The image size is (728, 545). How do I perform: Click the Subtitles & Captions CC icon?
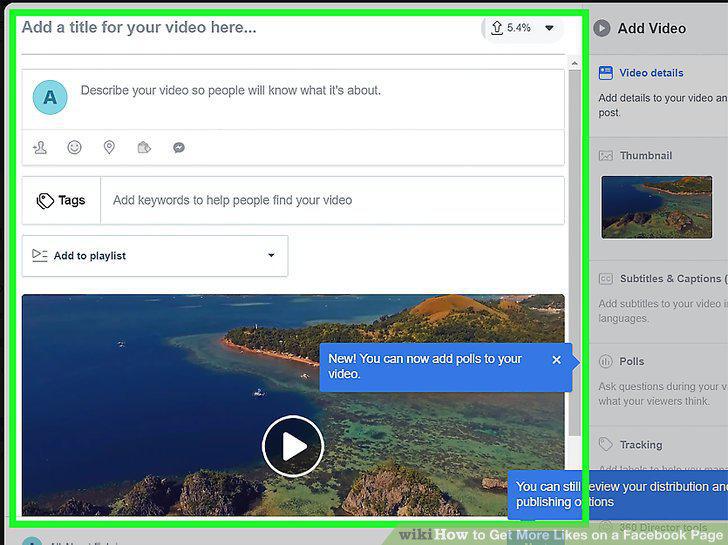tap(605, 279)
